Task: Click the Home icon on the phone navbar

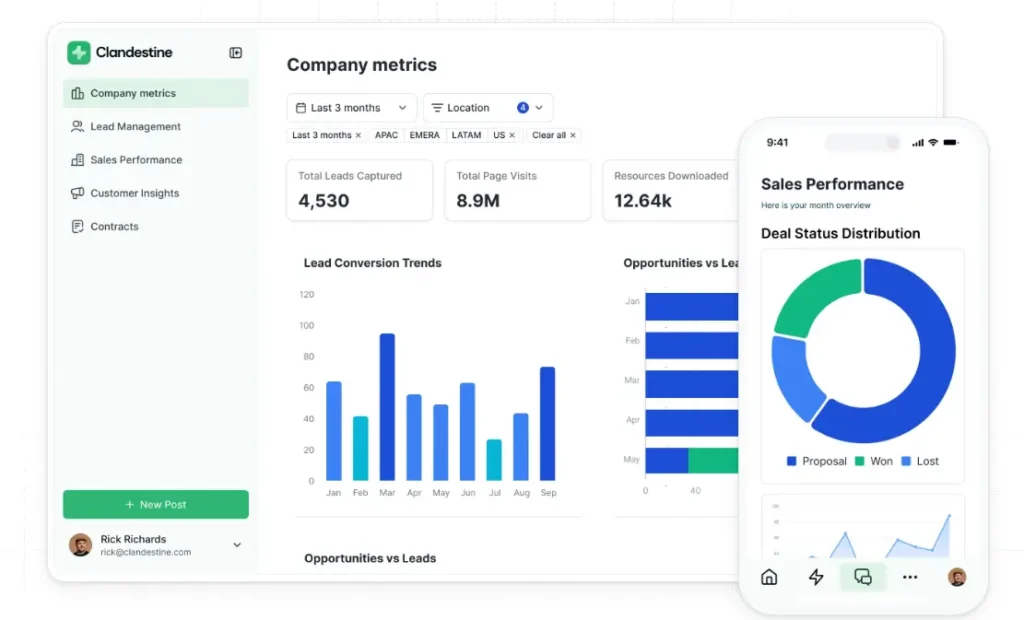Action: pyautogui.click(x=768, y=577)
